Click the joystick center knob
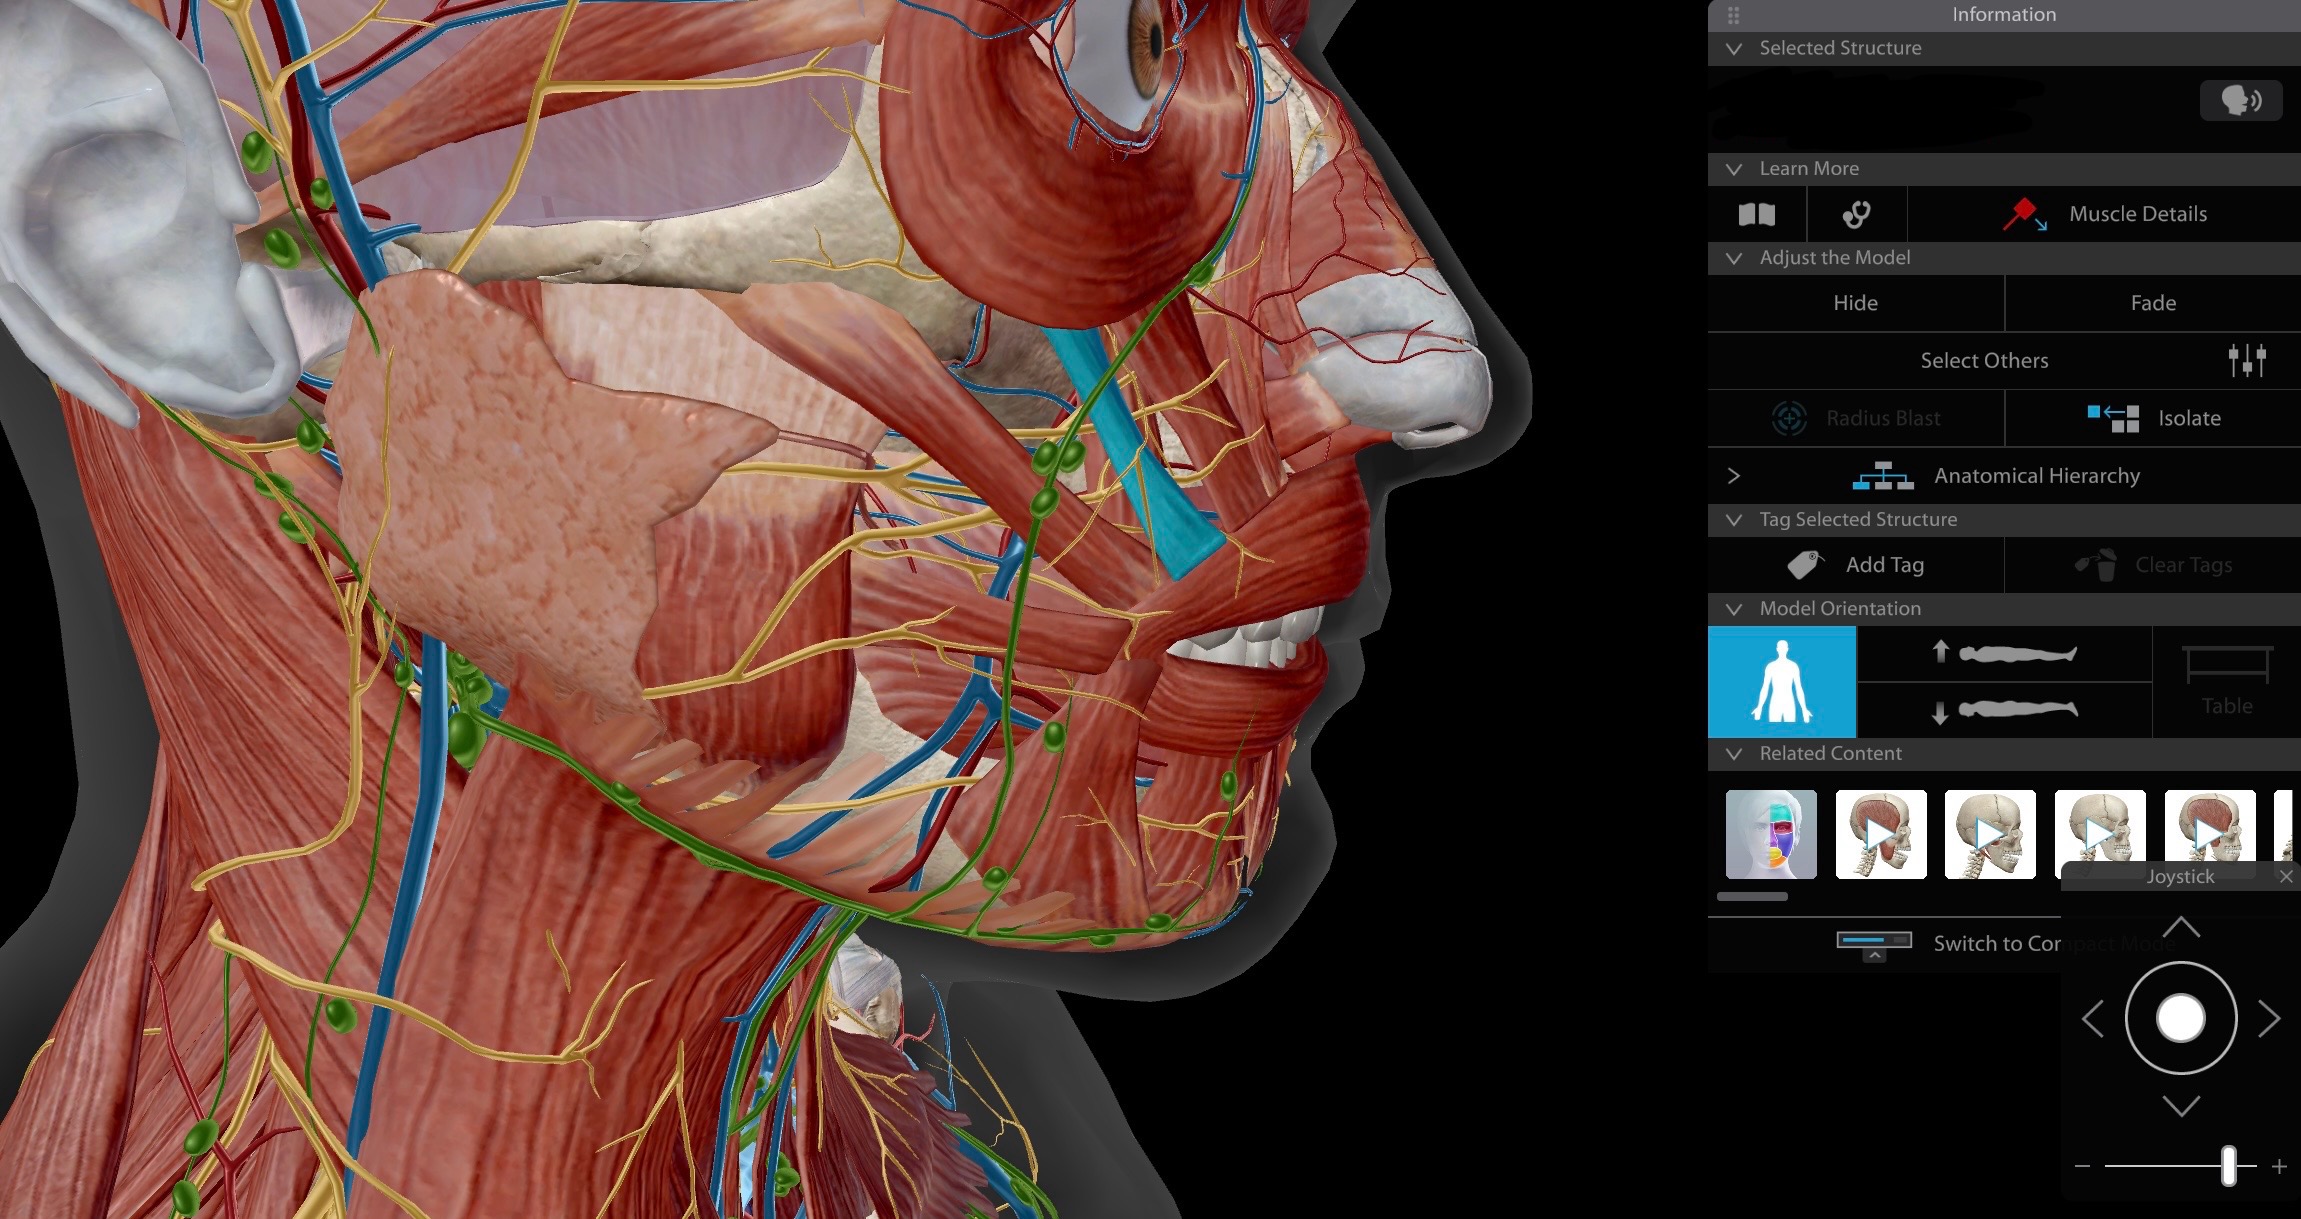2301x1219 pixels. (2181, 1019)
